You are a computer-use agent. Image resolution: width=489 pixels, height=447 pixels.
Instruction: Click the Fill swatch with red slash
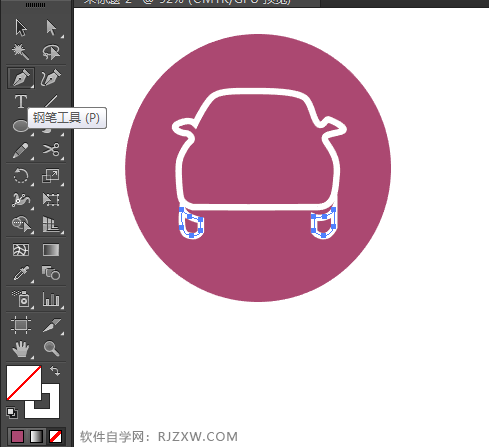pyautogui.click(x=24, y=383)
